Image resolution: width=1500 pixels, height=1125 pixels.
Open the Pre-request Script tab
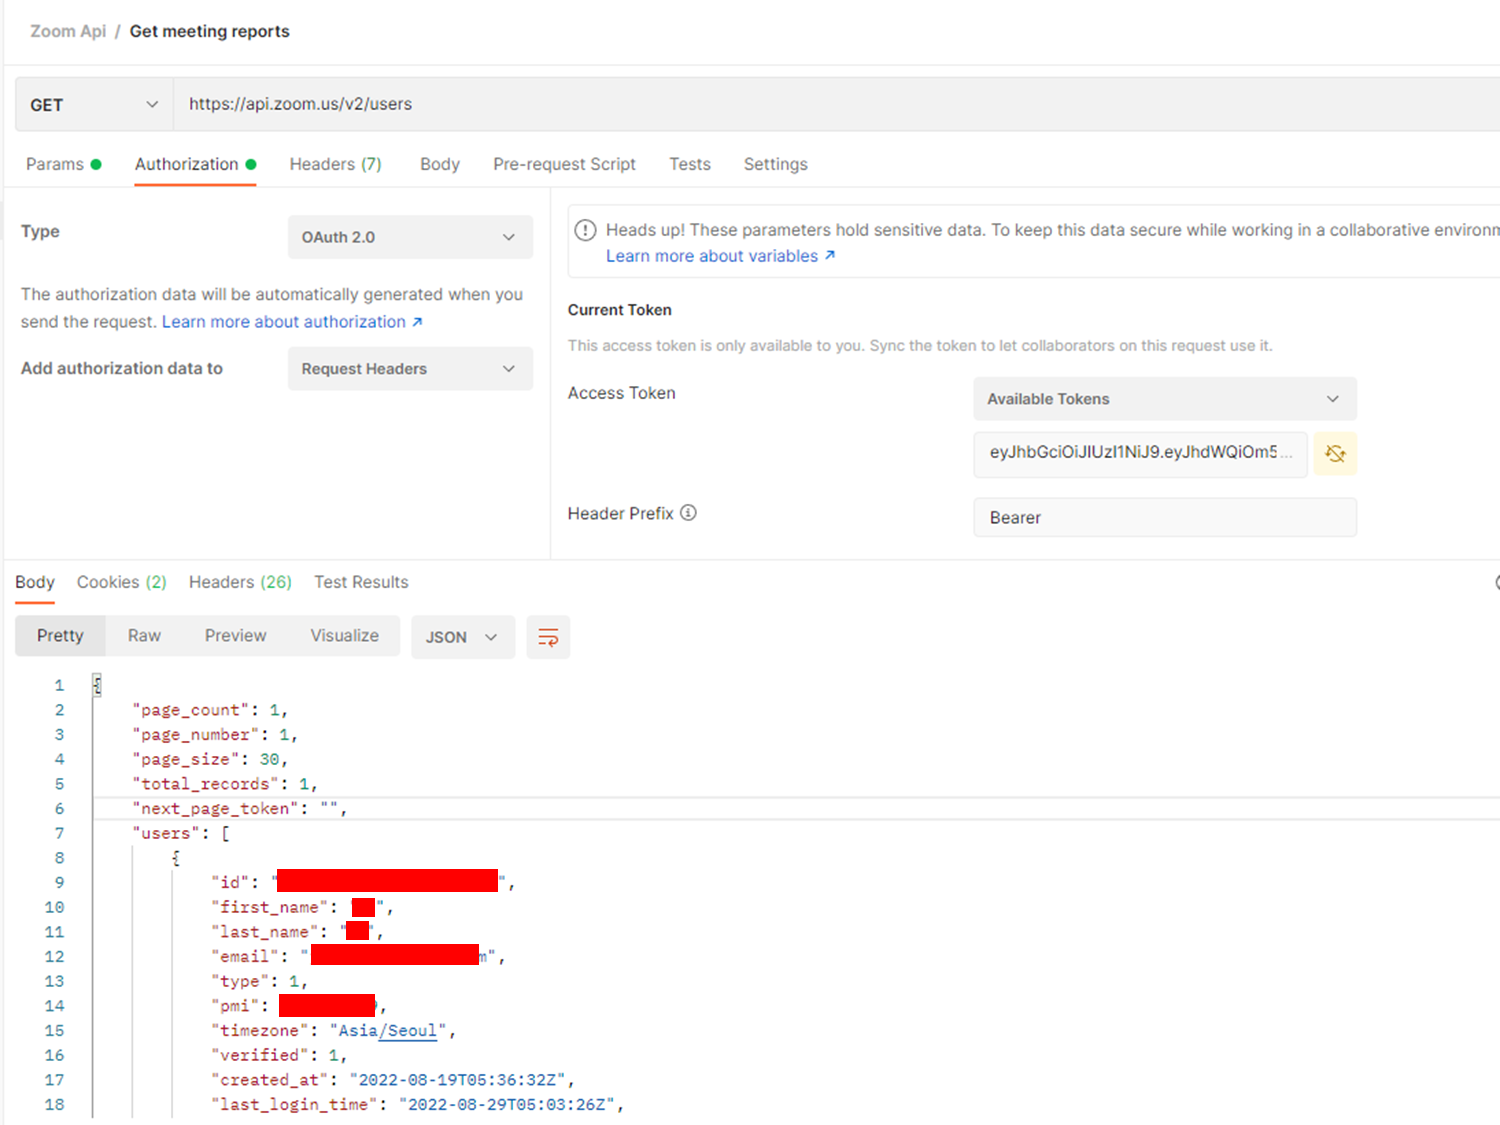564,164
